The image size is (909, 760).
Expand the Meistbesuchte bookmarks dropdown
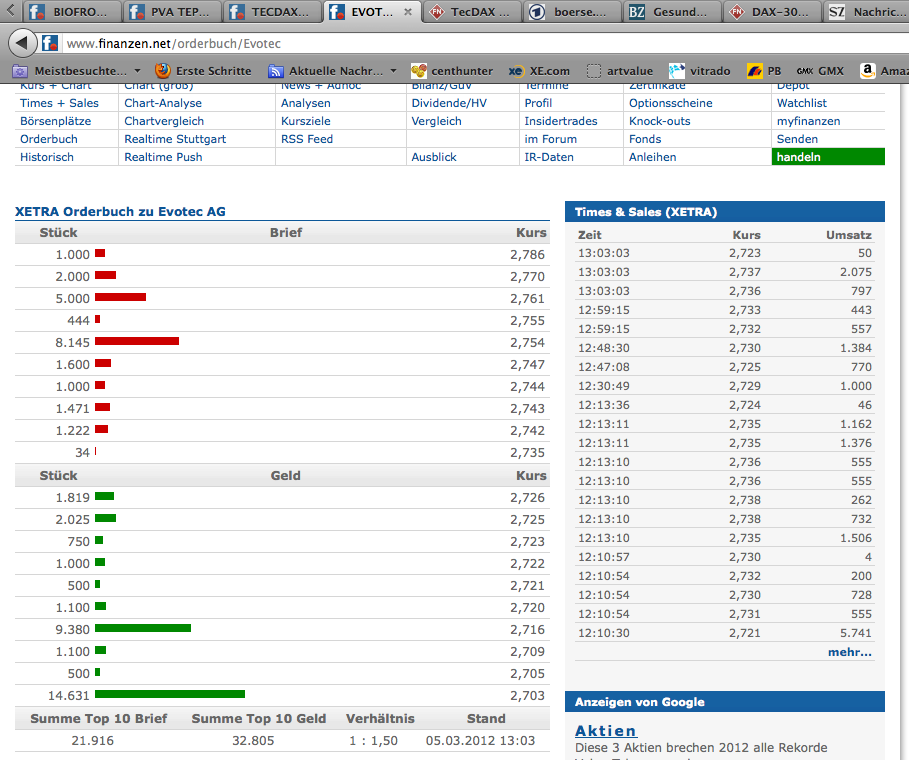[x=137, y=71]
